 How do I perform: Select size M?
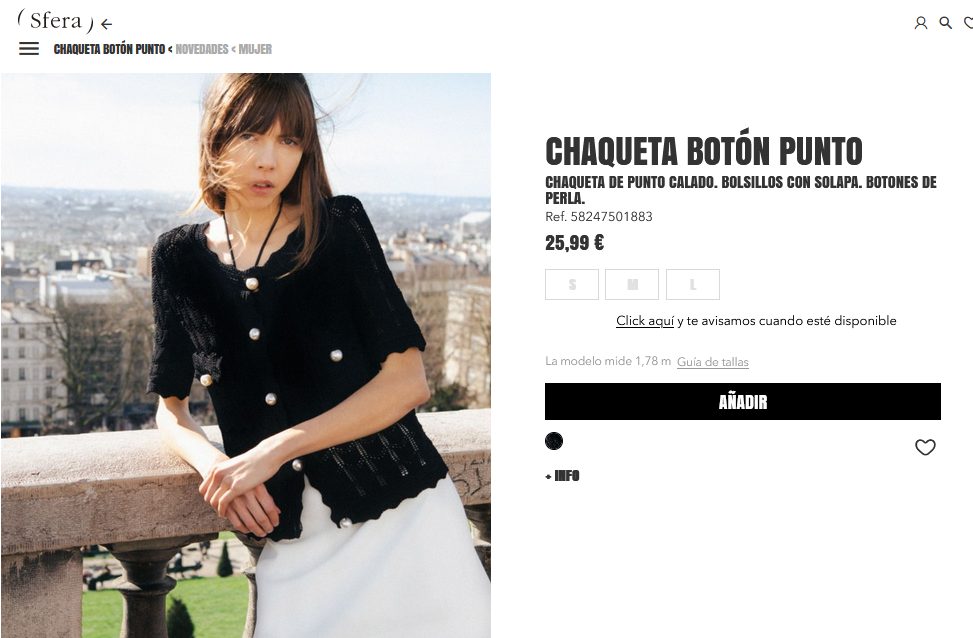coord(632,284)
